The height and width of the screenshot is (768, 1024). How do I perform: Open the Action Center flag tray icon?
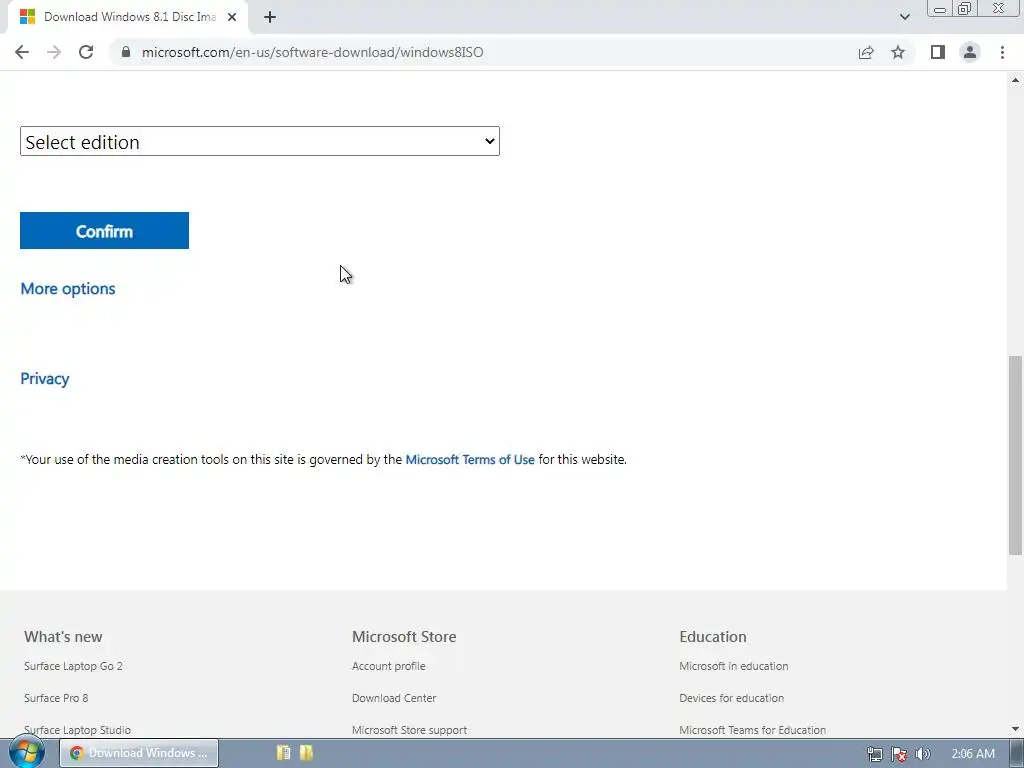point(899,754)
